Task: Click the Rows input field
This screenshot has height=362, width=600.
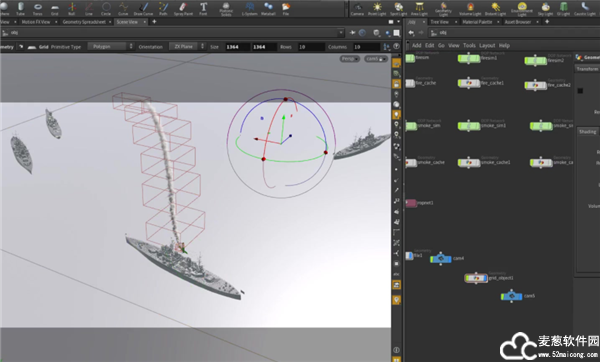Action: [311, 47]
